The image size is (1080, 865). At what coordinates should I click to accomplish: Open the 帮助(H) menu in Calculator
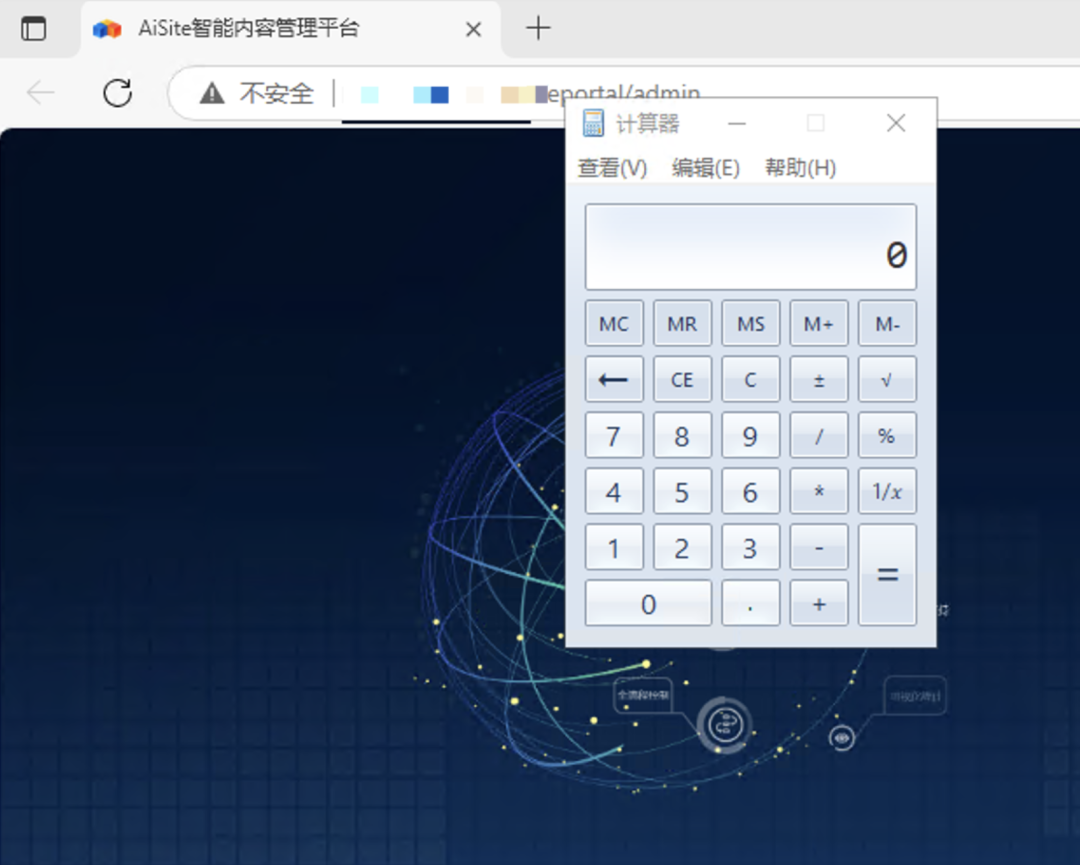800,167
